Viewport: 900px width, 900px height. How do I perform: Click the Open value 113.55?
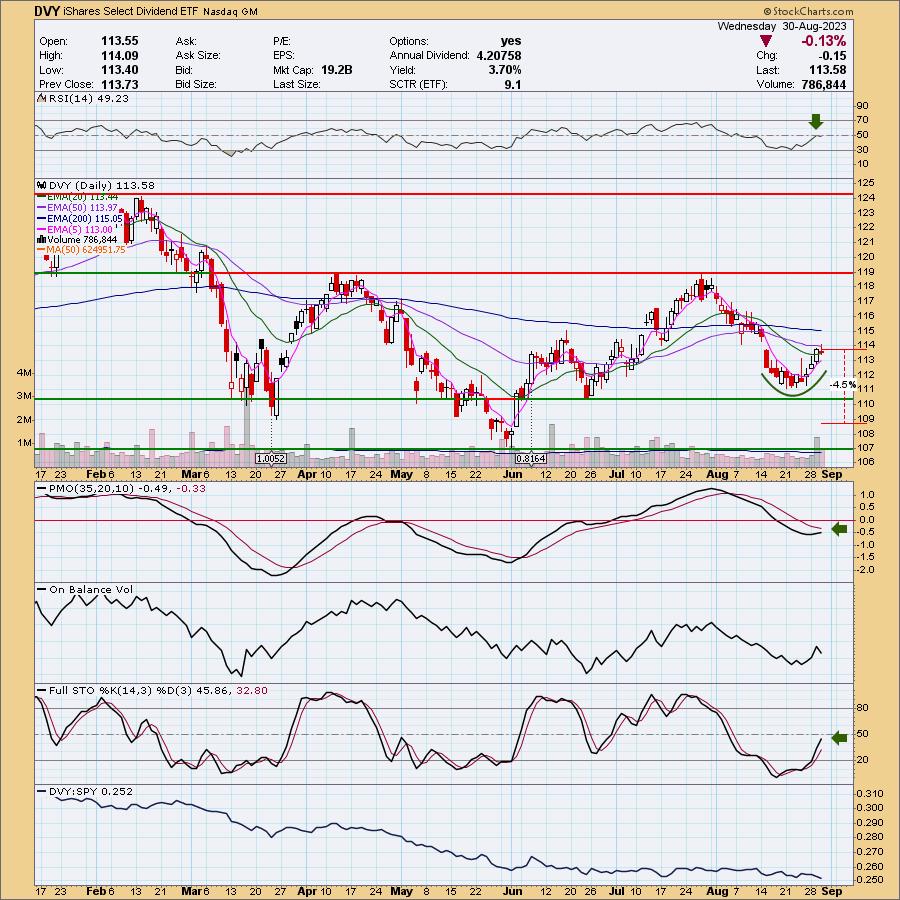119,41
